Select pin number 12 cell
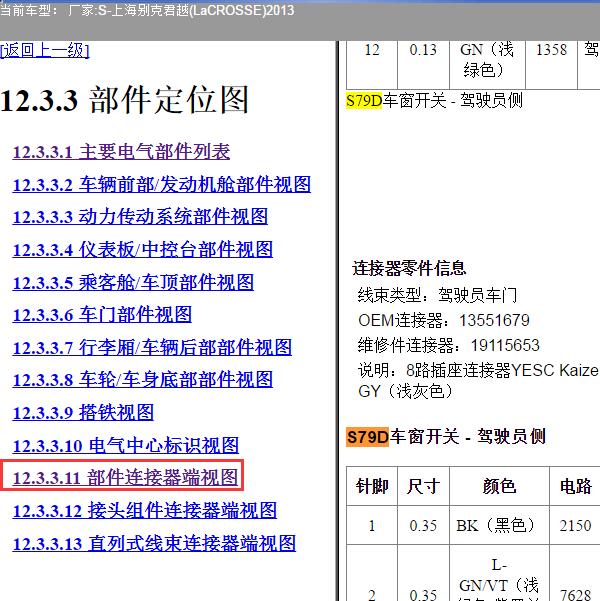Image resolution: width=600 pixels, height=601 pixels. [372, 64]
